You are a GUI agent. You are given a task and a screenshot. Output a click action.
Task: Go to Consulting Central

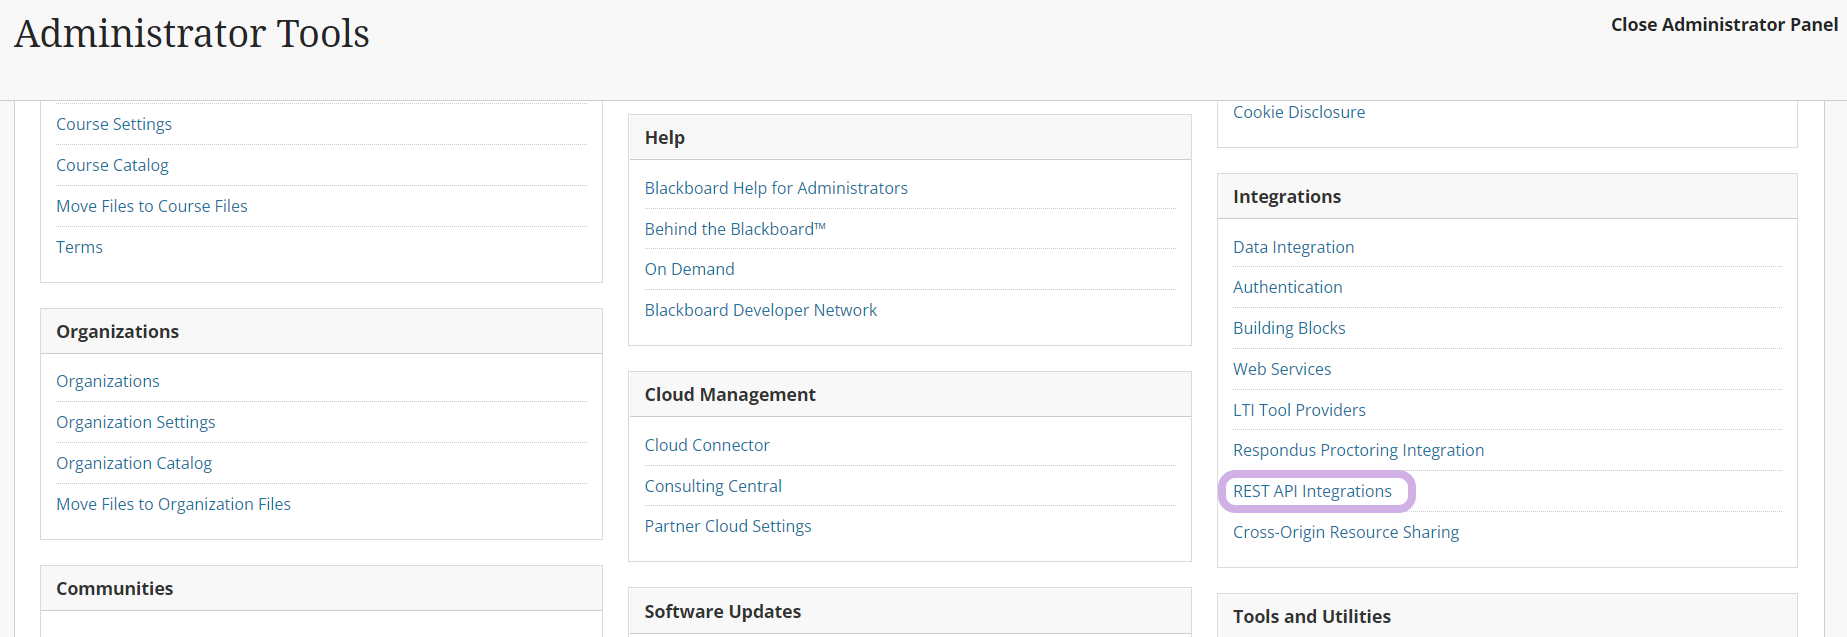pos(713,486)
